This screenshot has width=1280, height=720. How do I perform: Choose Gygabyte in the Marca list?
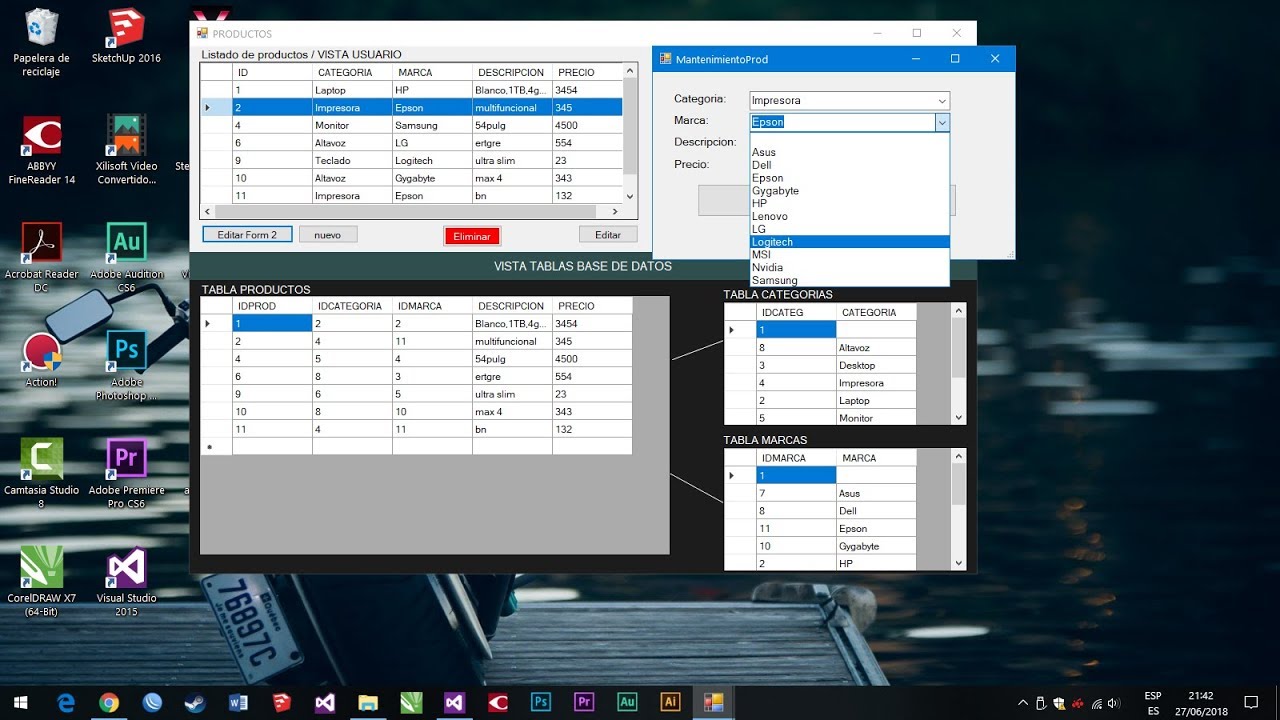849,191
